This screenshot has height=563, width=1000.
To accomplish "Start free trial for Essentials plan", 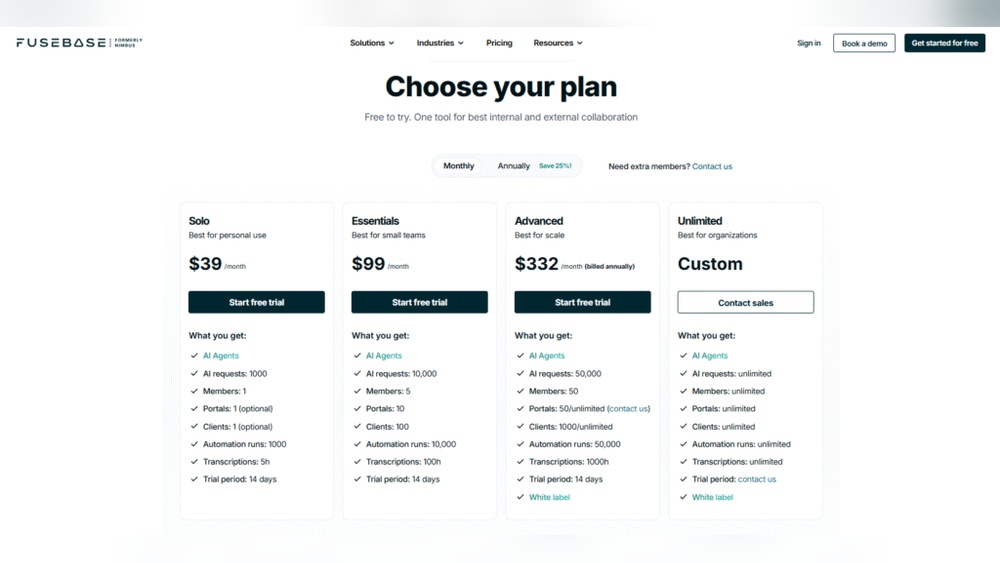I will pyautogui.click(x=420, y=302).
